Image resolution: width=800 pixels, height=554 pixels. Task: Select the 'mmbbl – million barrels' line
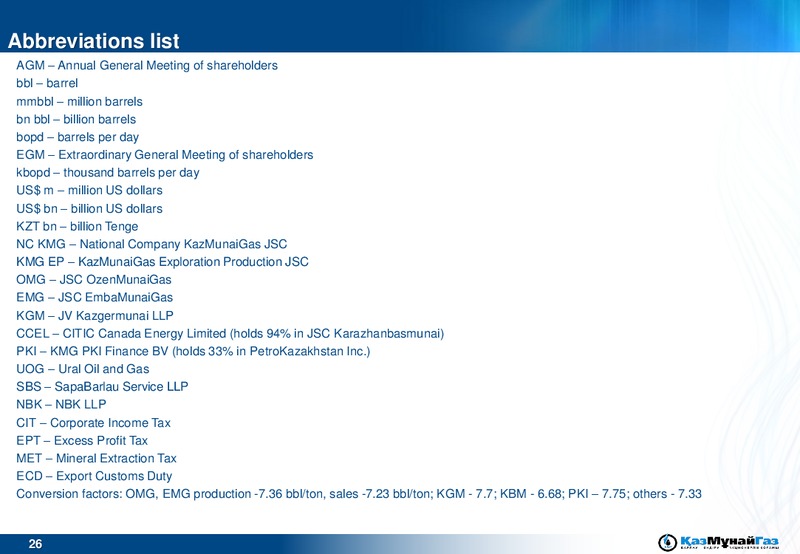pyautogui.click(x=80, y=102)
